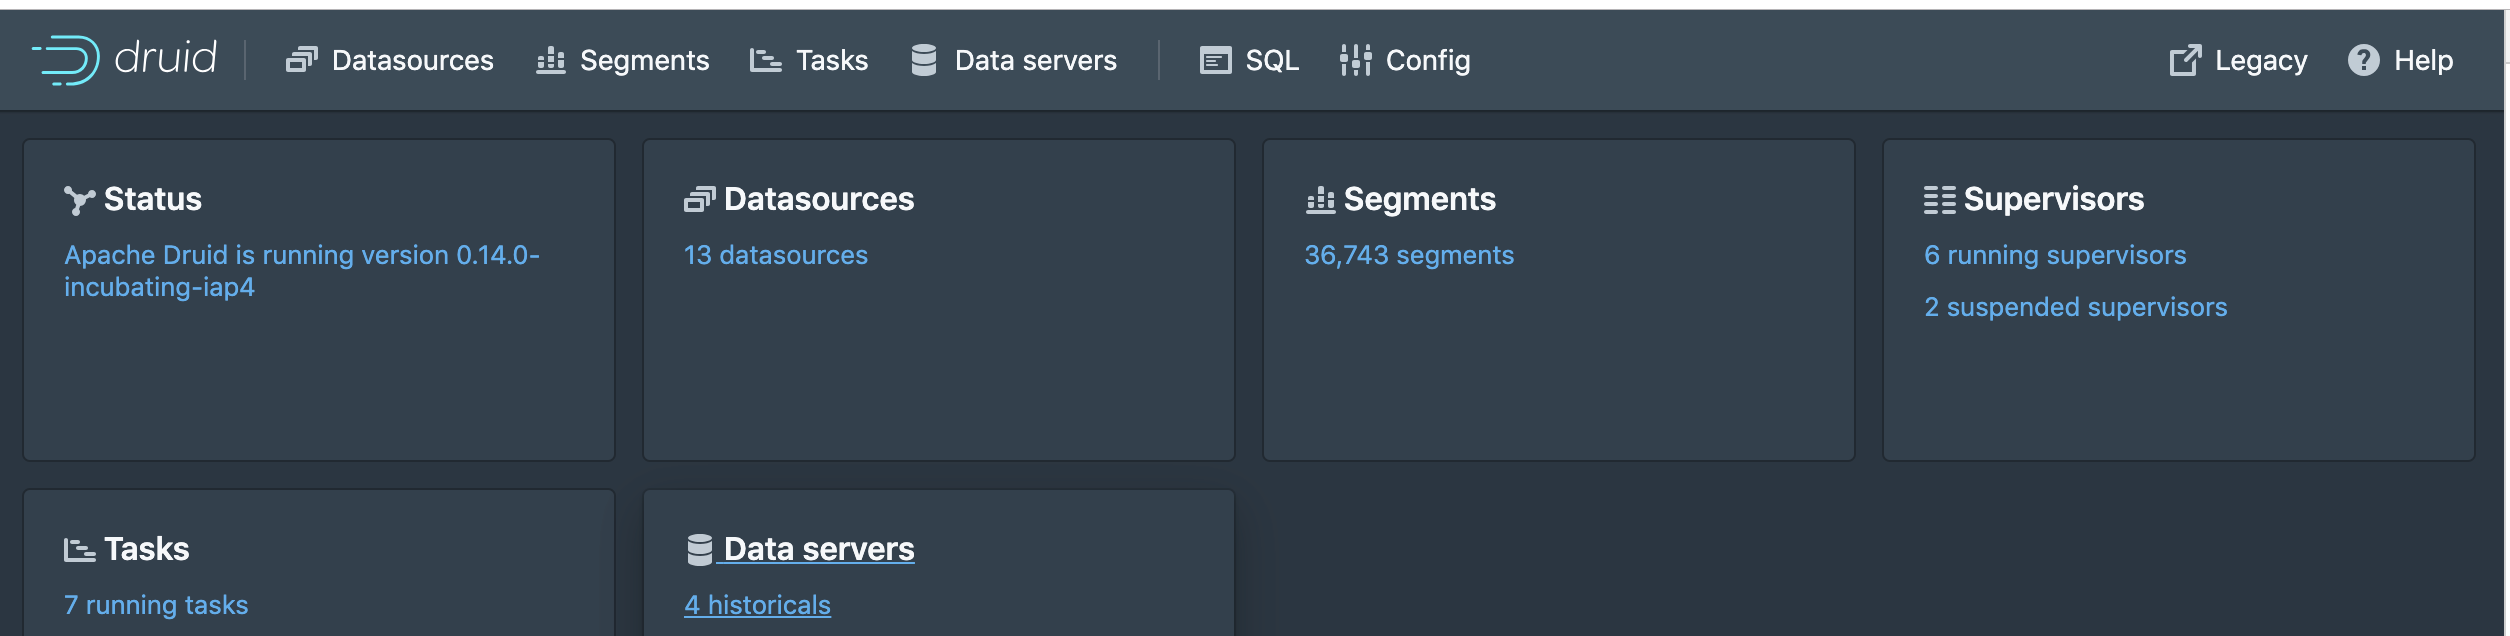Click the Supervisors card list icon
This screenshot has width=2510, height=636.
click(1939, 200)
